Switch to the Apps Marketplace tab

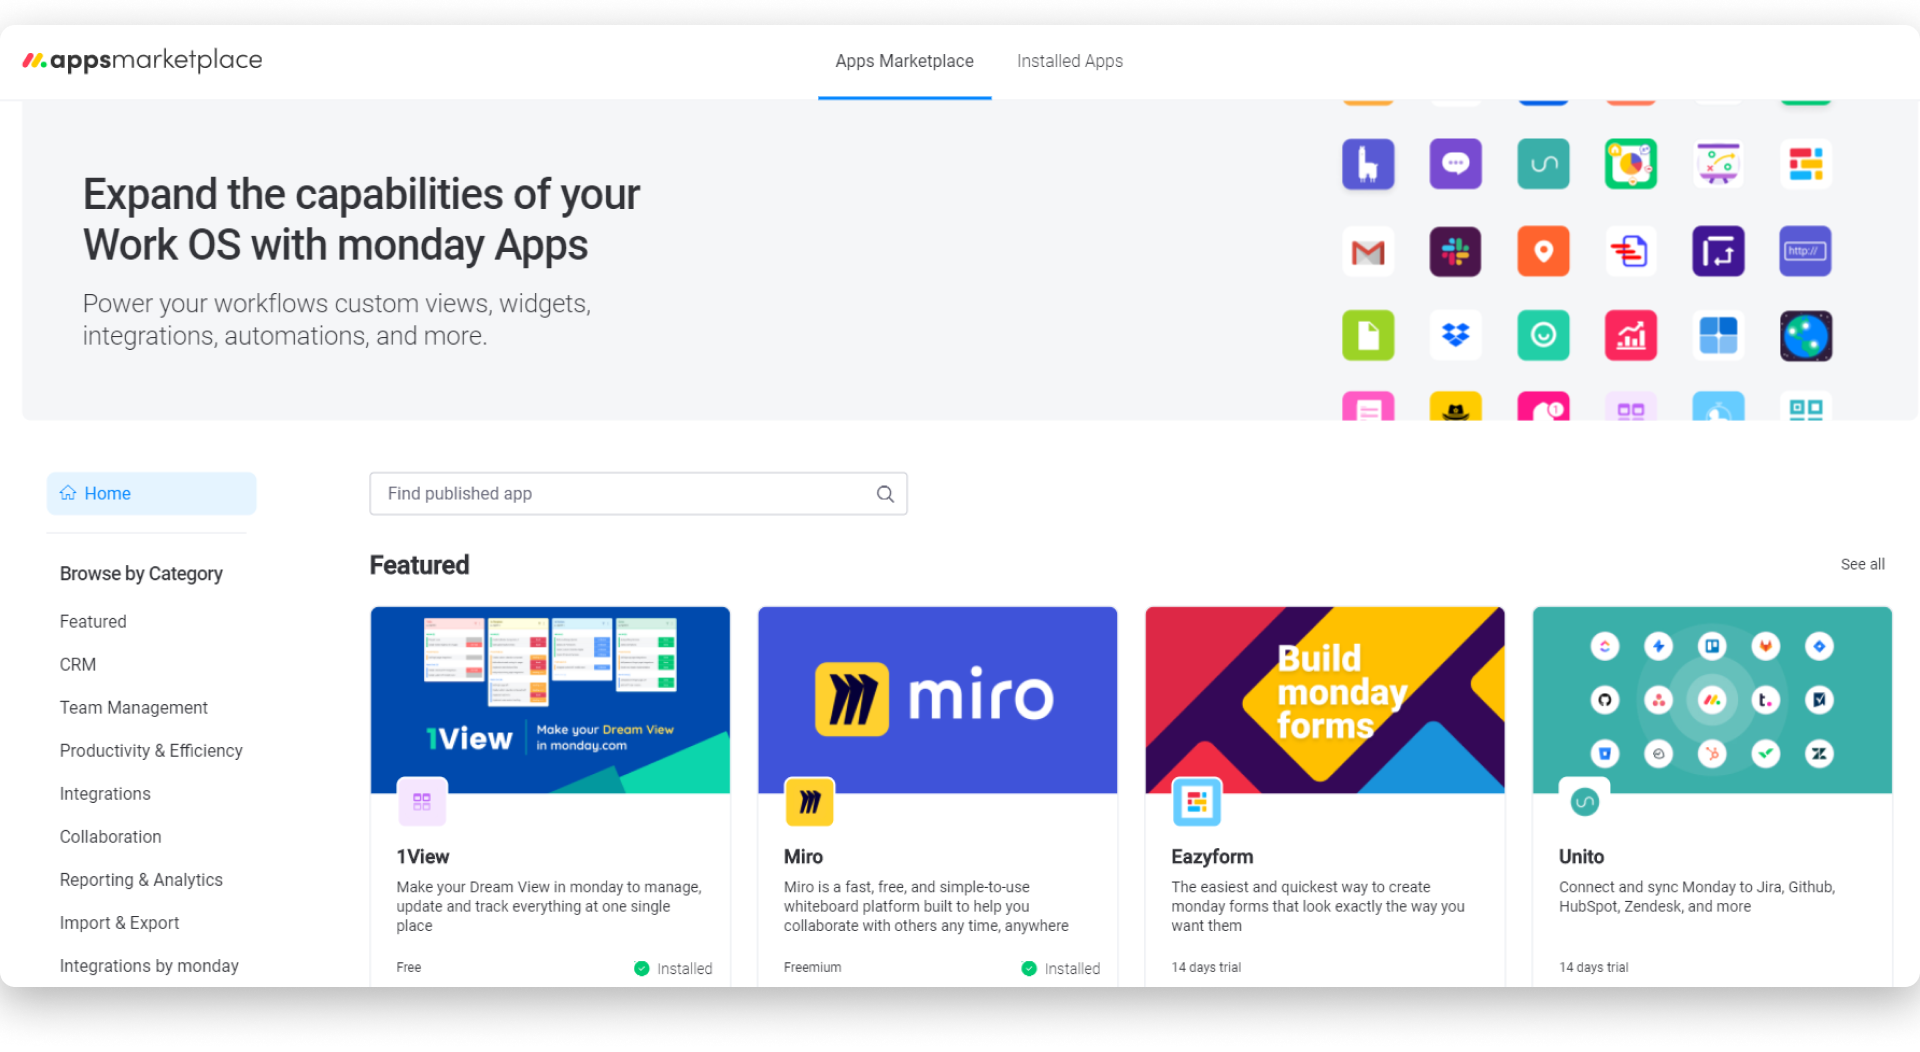click(904, 61)
